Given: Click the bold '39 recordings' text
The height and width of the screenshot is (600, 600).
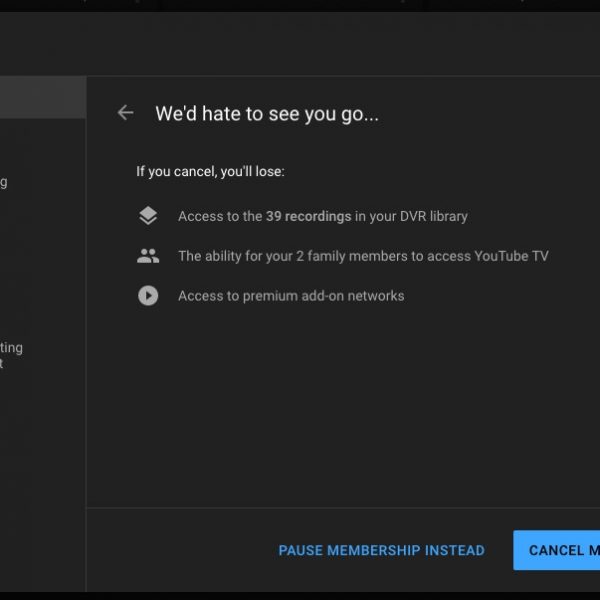Looking at the screenshot, I should click(308, 216).
